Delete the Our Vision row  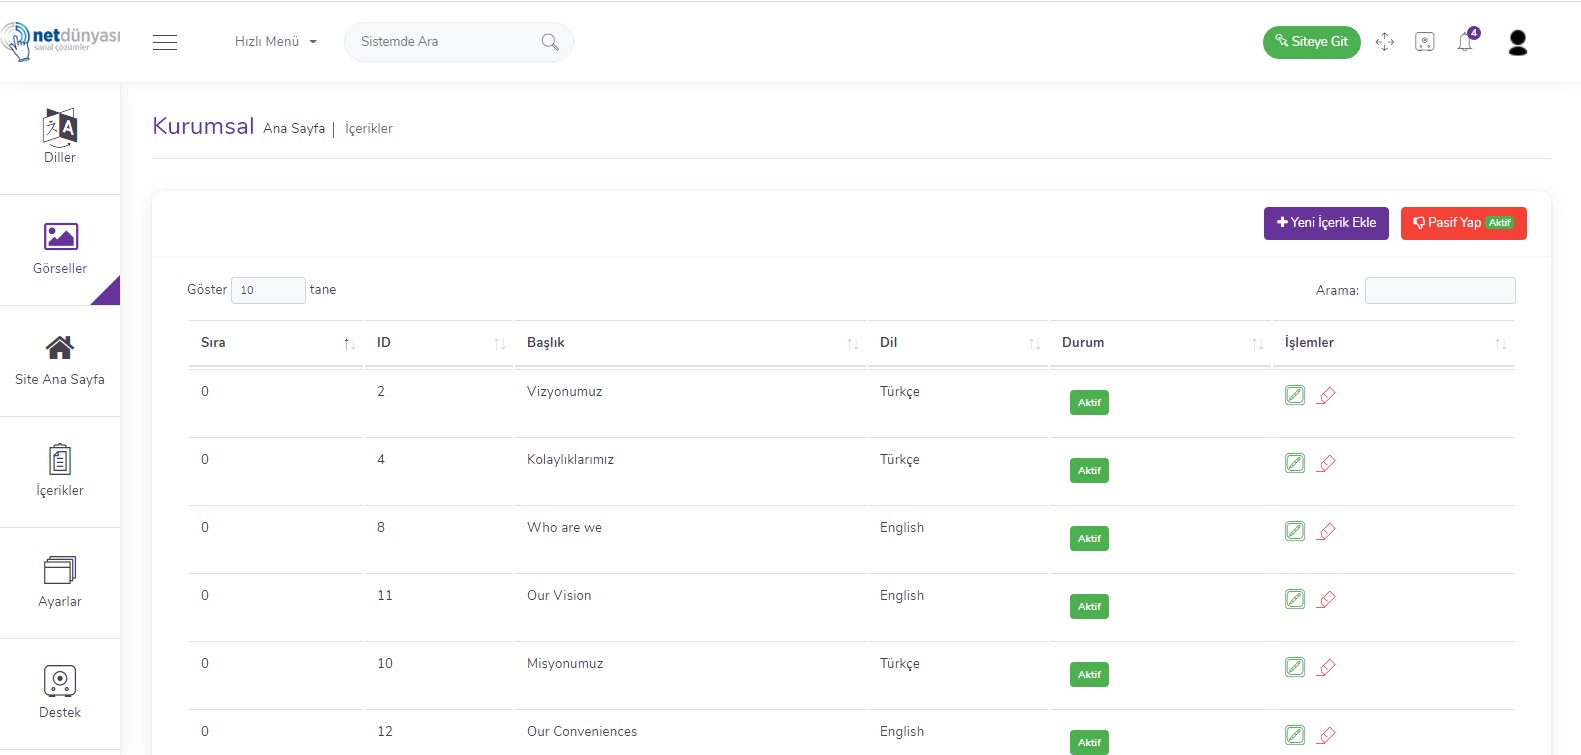pyautogui.click(x=1326, y=599)
